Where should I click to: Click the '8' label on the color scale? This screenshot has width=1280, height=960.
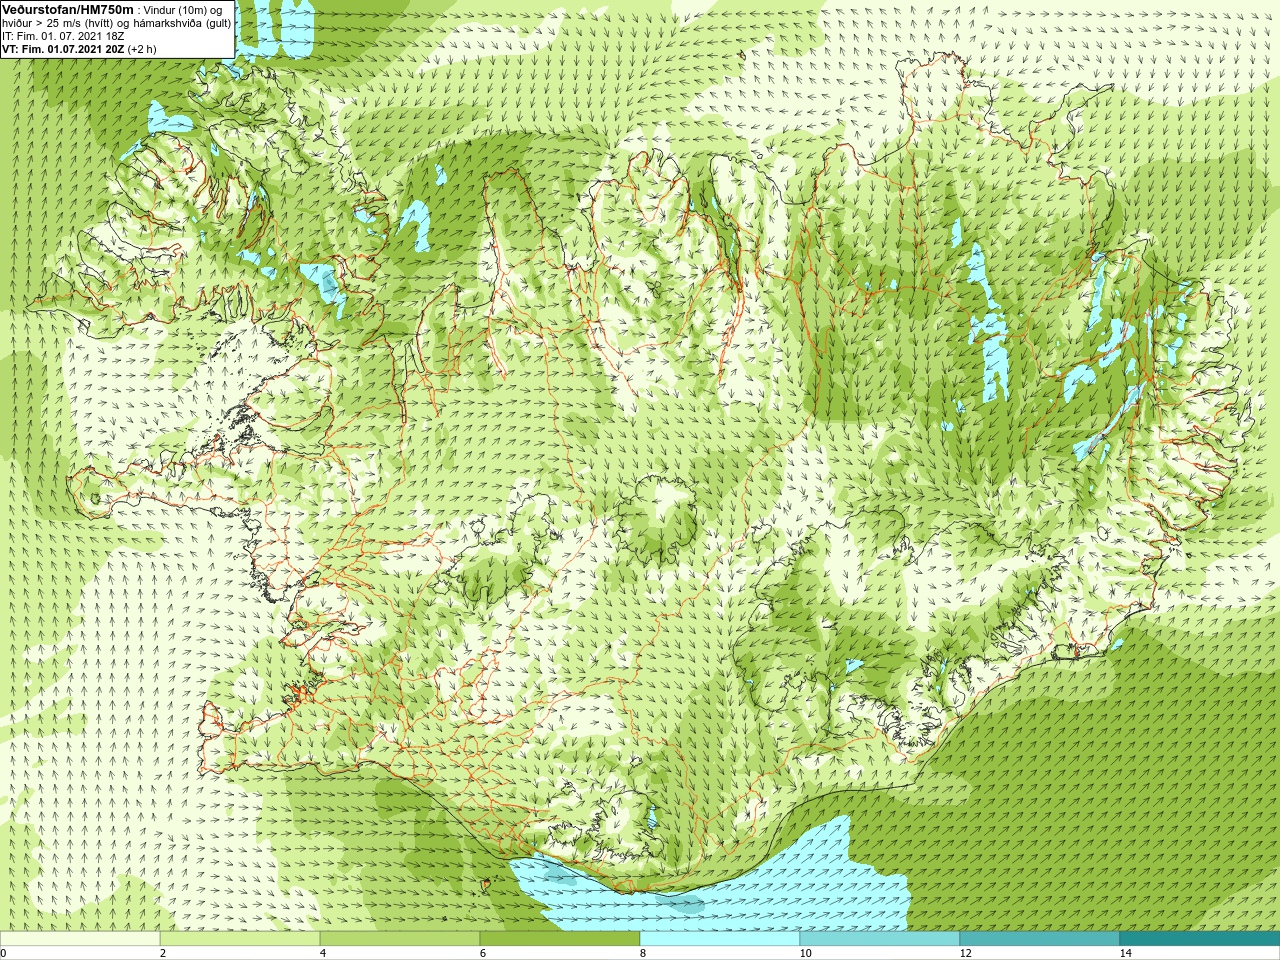point(643,953)
